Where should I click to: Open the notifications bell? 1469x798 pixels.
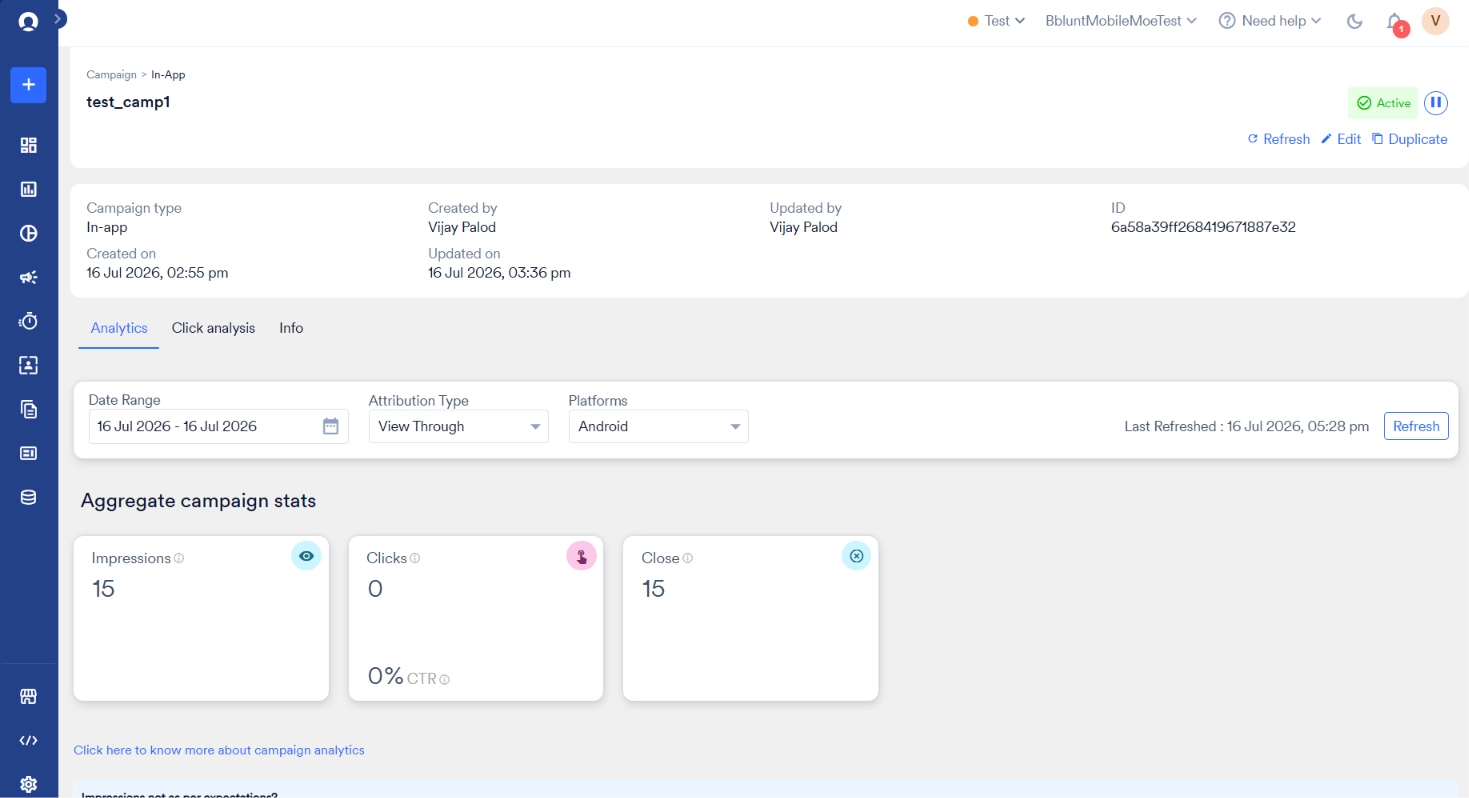click(x=1395, y=22)
